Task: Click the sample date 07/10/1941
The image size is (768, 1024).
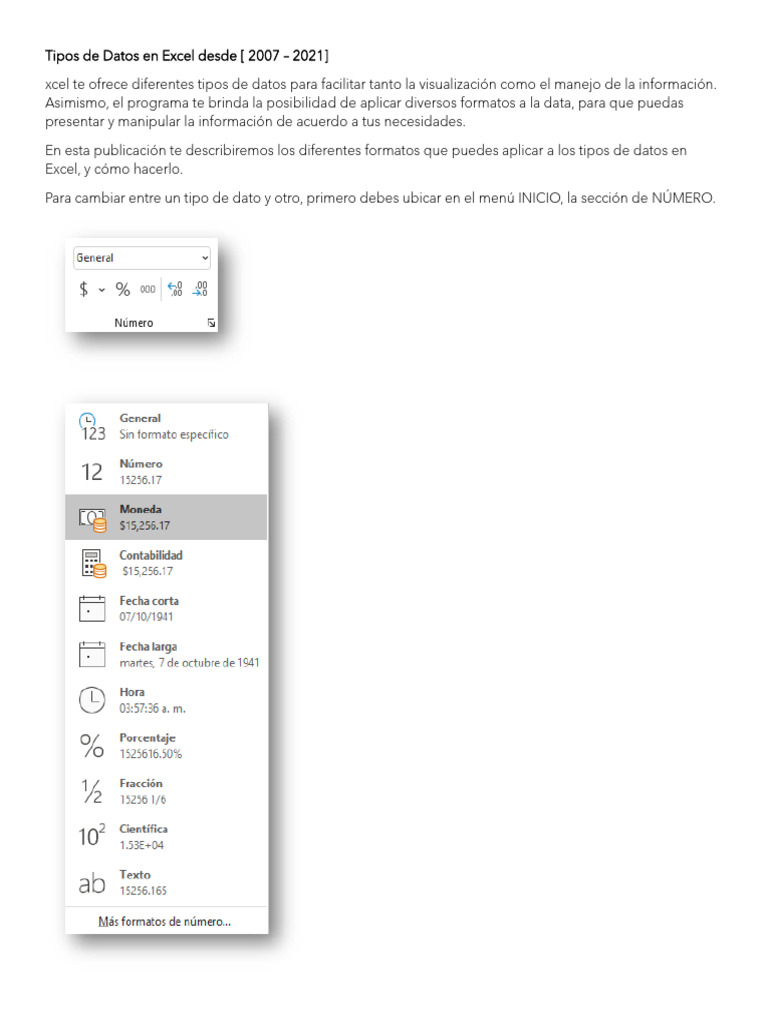Action: coord(146,616)
